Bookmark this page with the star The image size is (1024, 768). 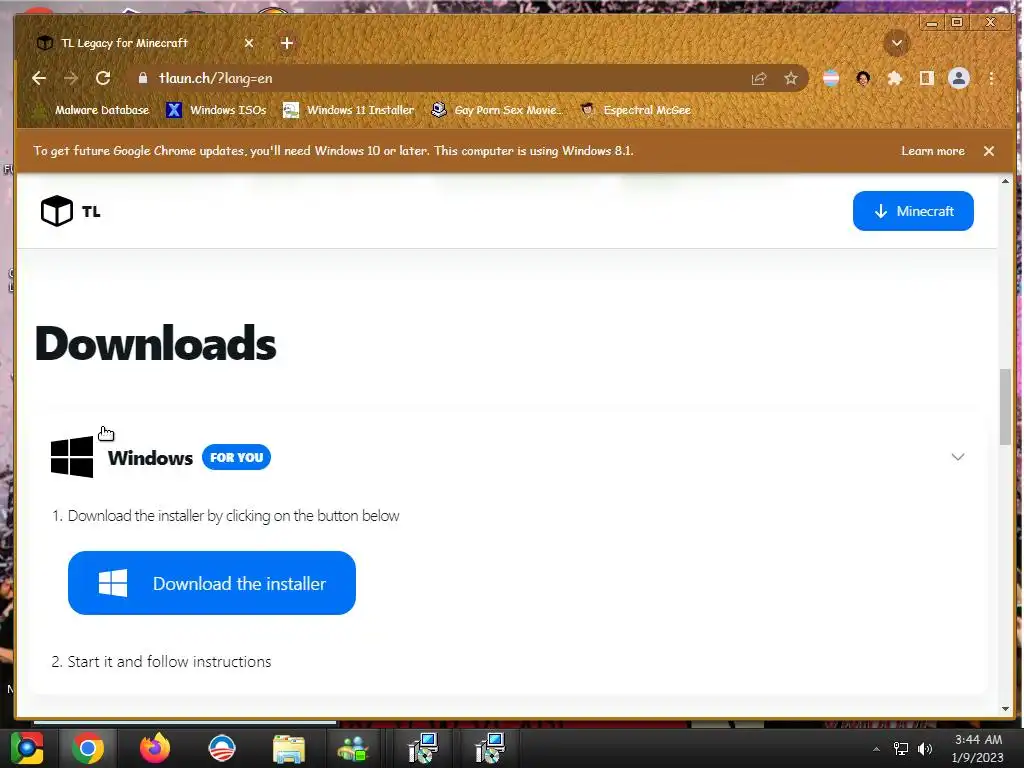pyautogui.click(x=791, y=79)
